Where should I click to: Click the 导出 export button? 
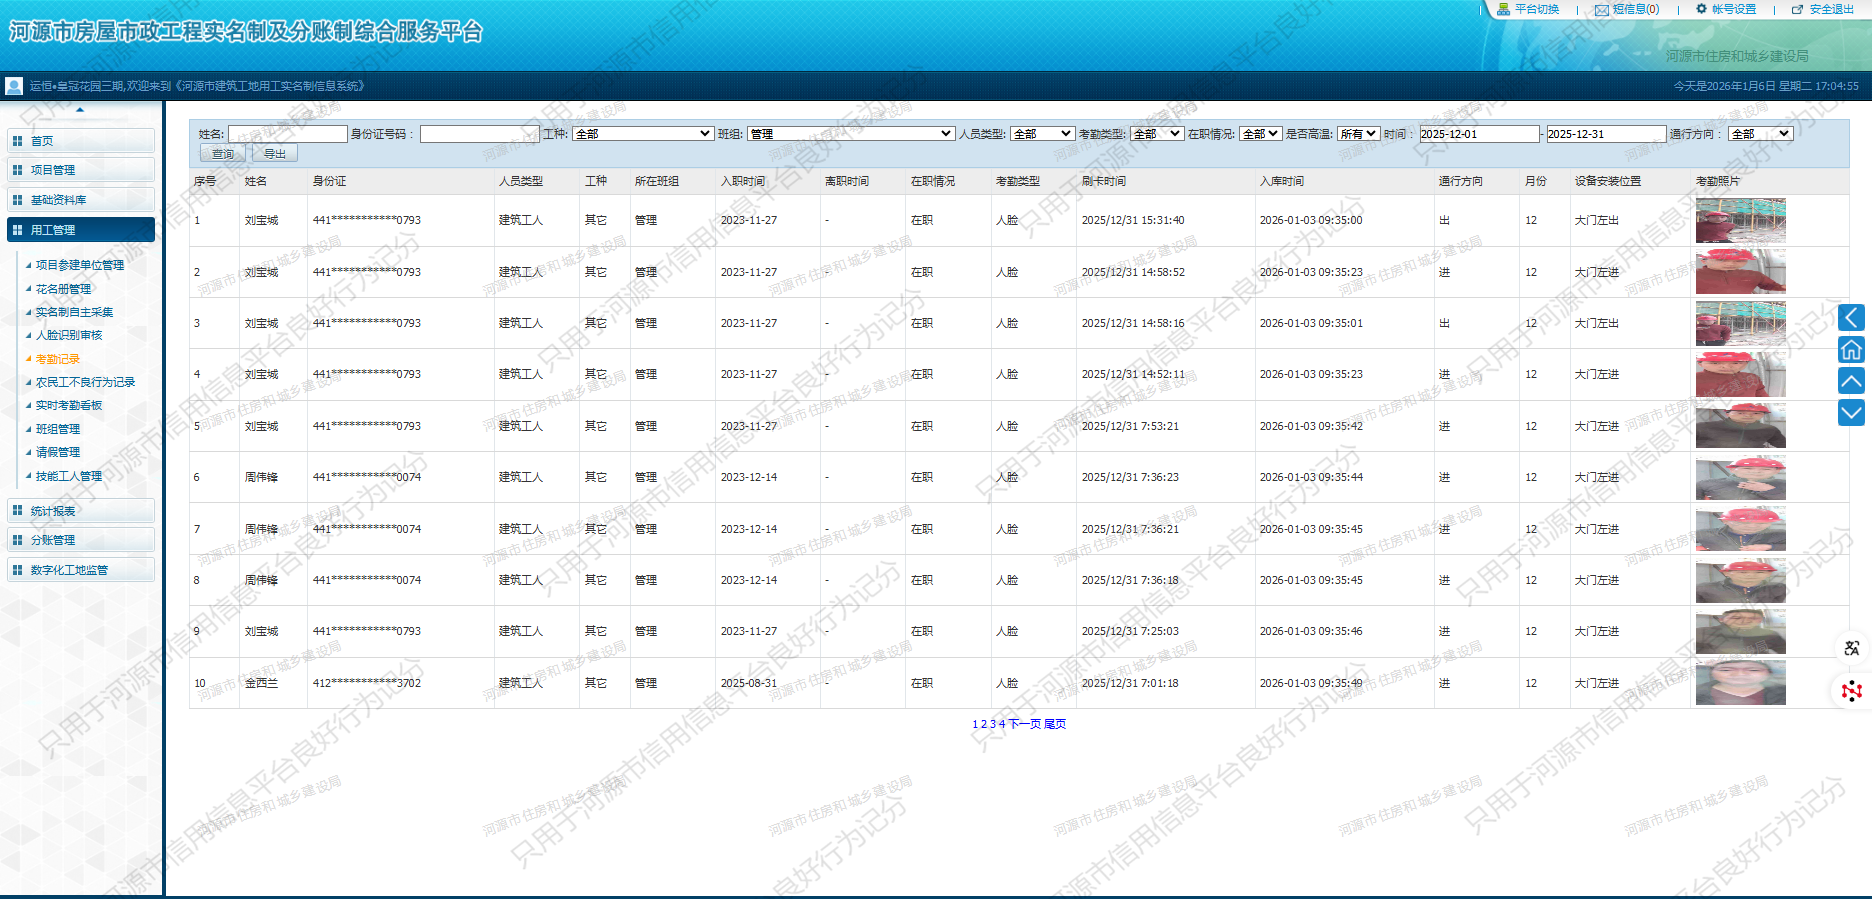pyautogui.click(x=275, y=154)
